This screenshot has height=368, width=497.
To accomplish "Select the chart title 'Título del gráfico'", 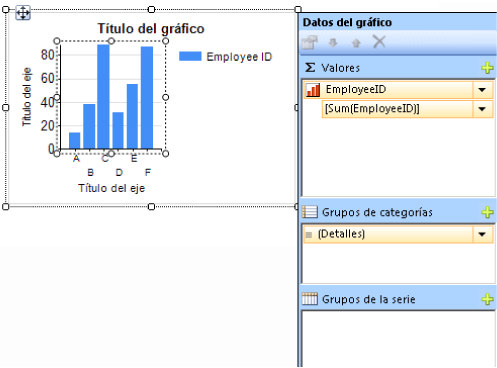I will tap(151, 29).
